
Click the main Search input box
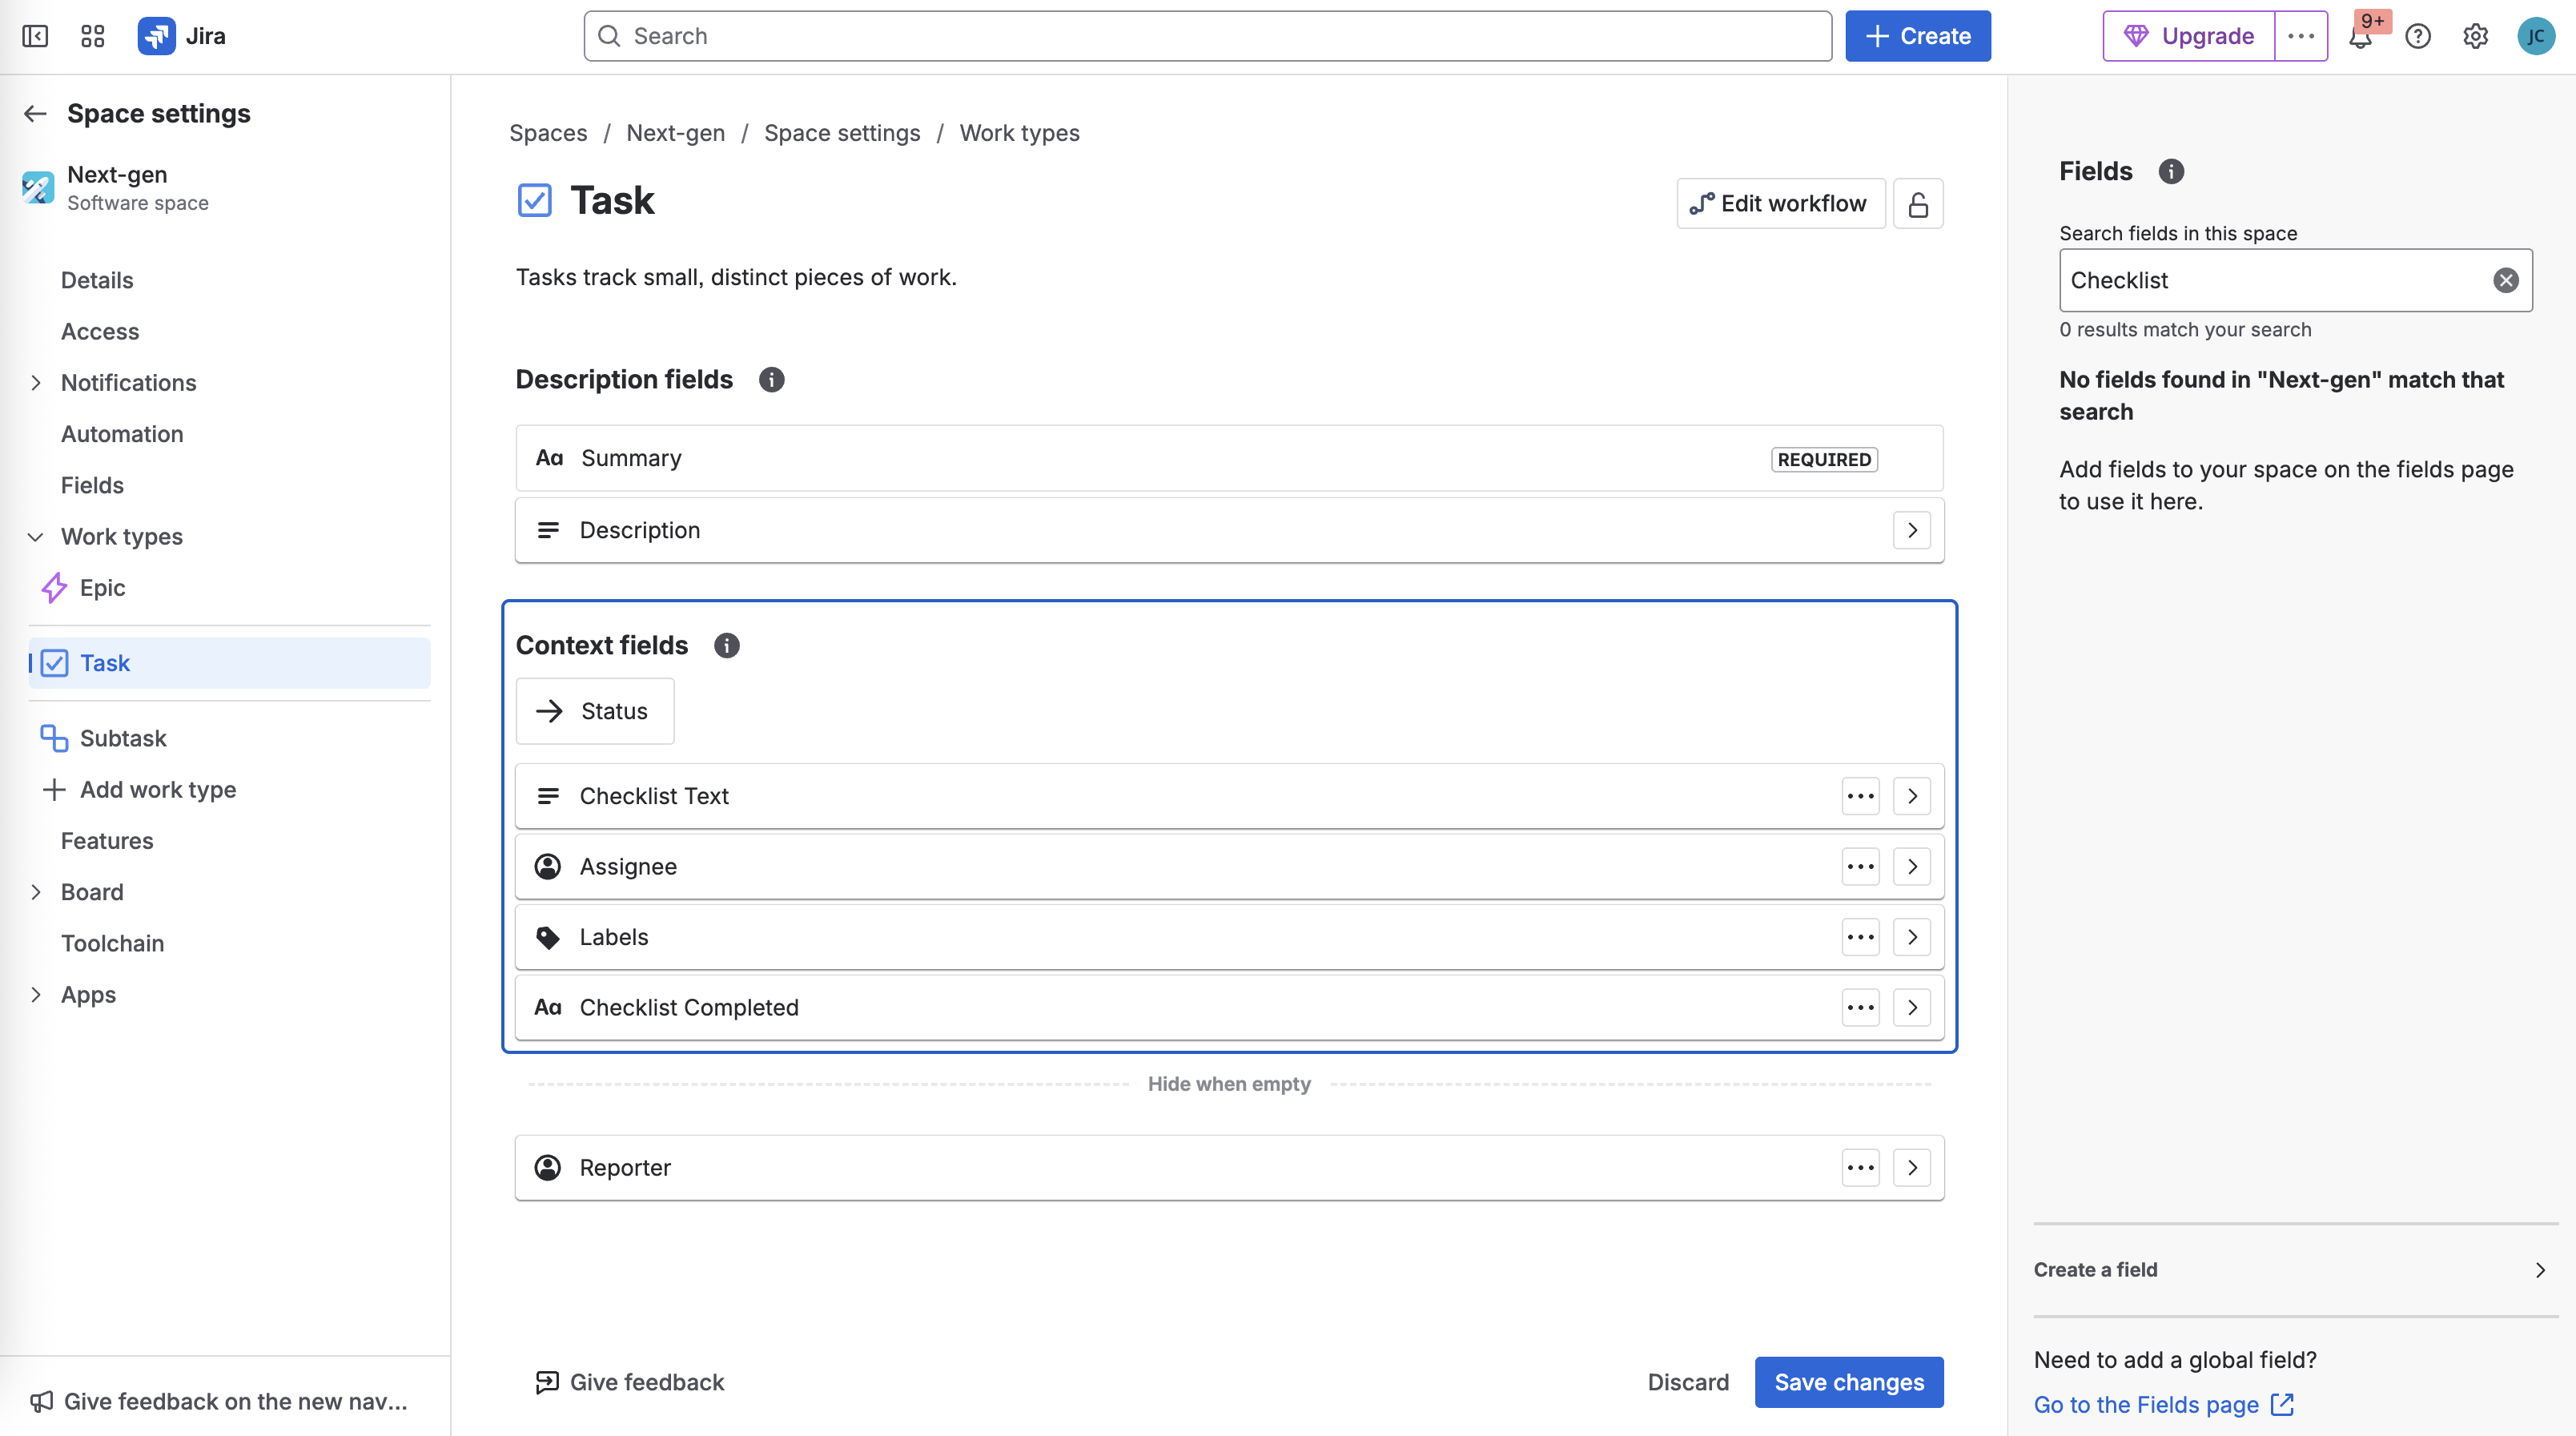1207,37
